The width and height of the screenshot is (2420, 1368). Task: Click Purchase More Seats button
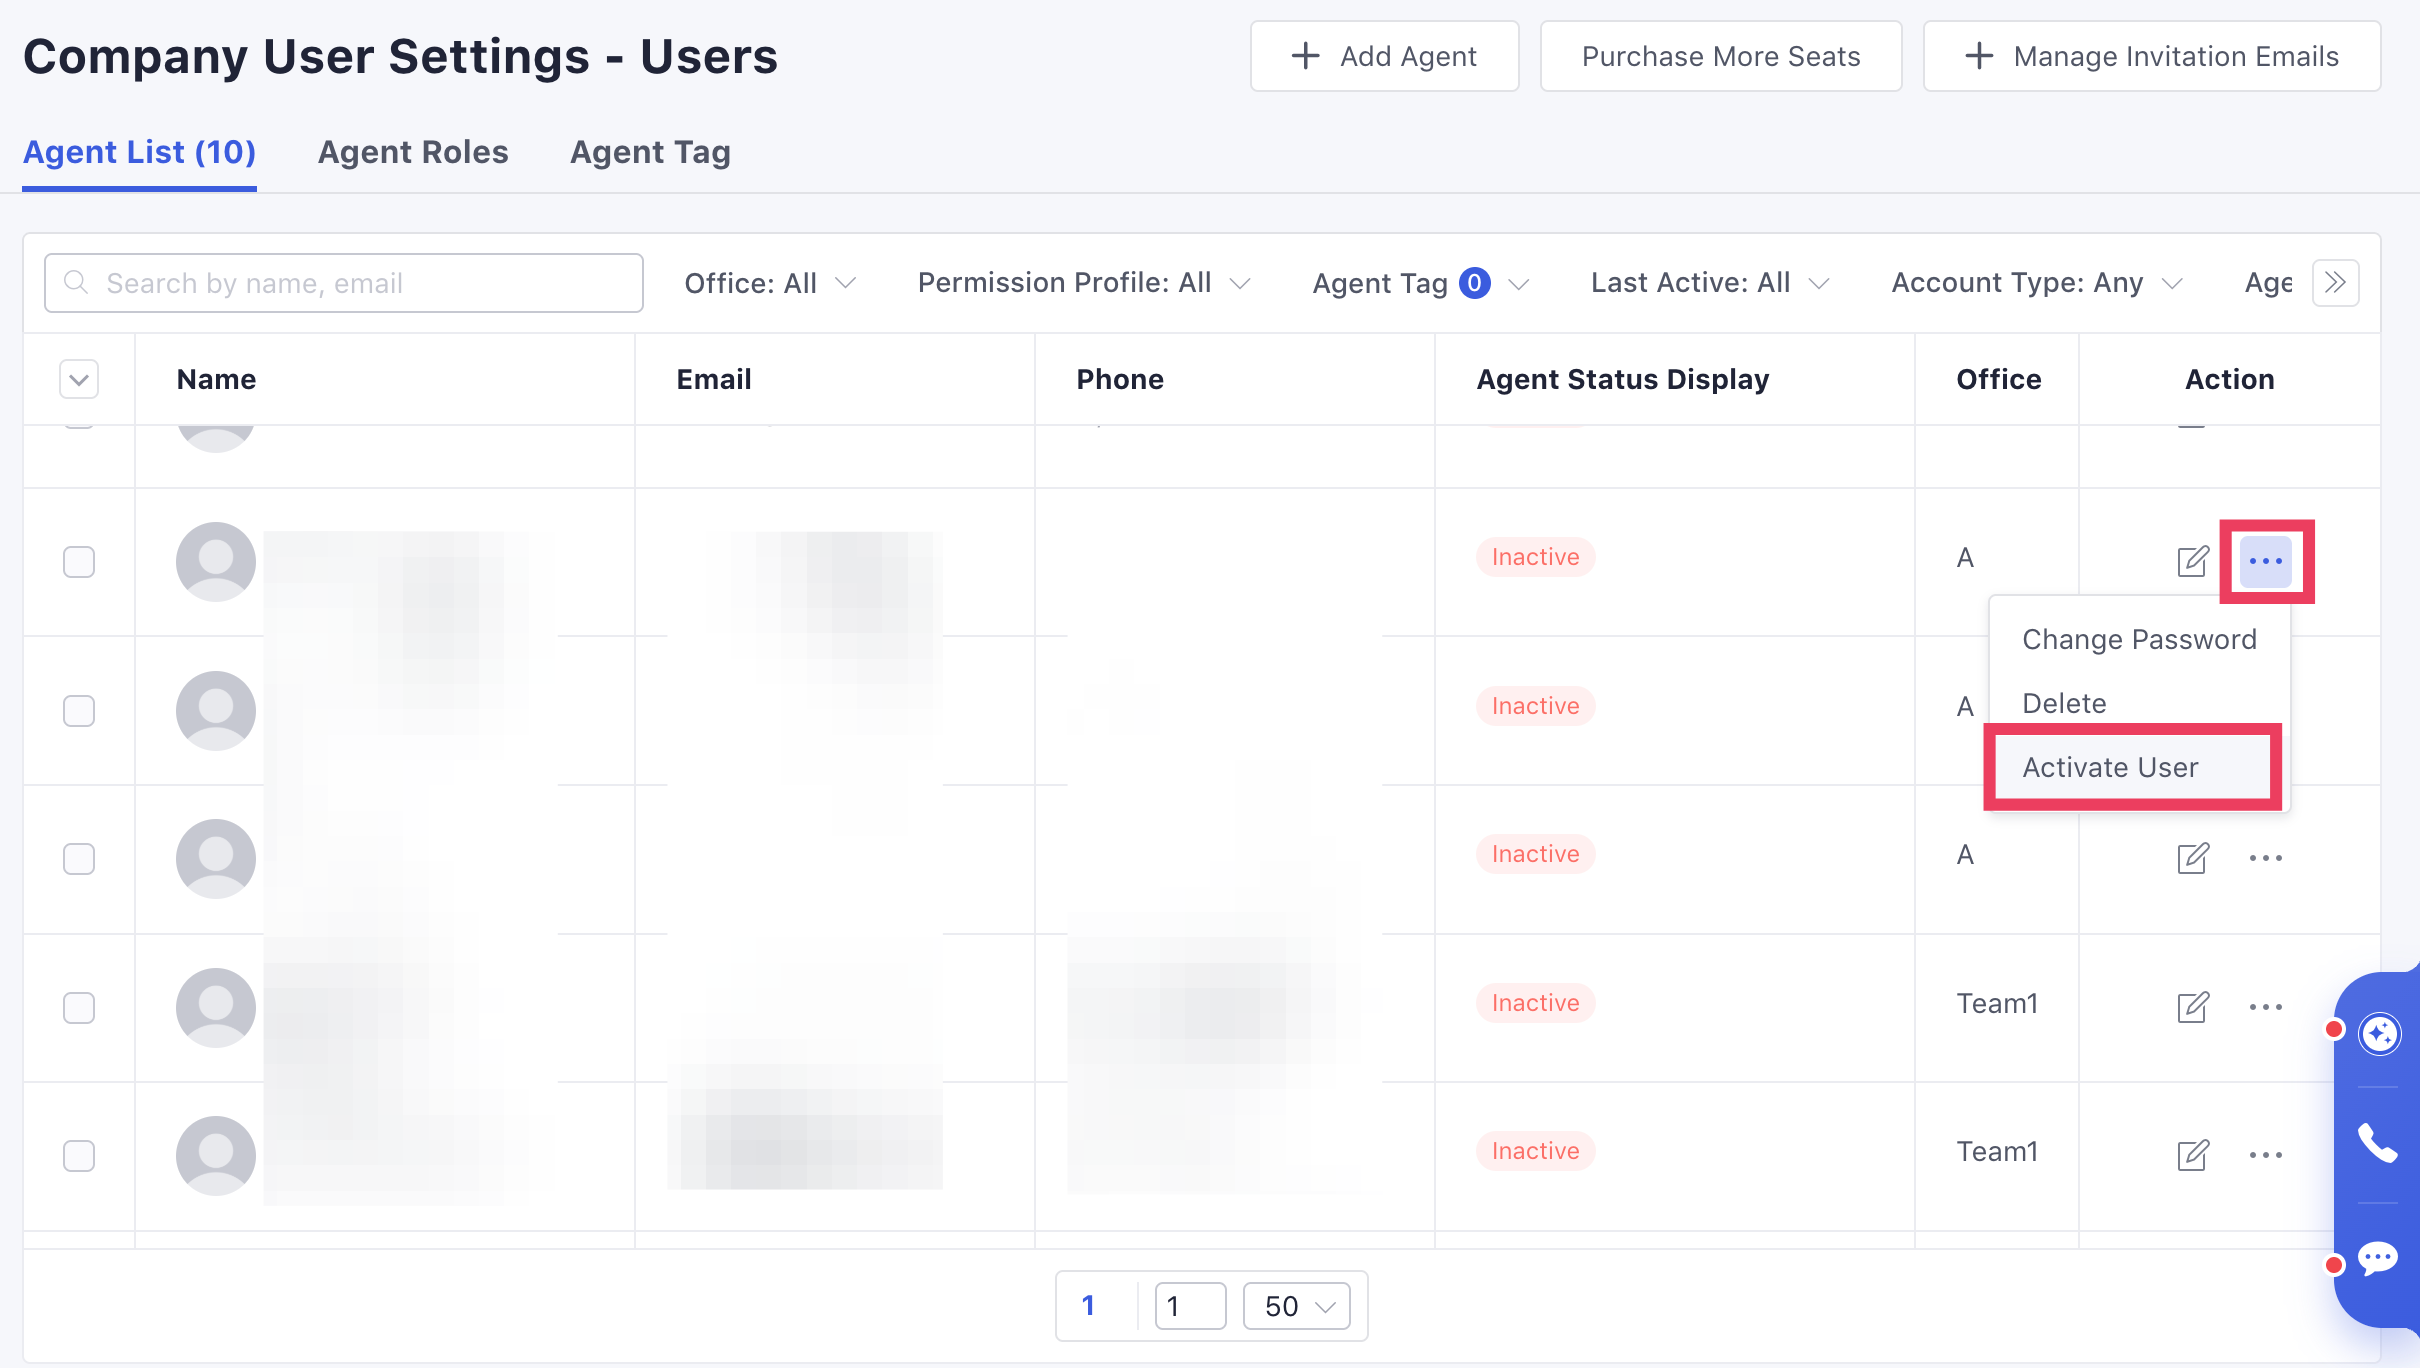pos(1720,56)
